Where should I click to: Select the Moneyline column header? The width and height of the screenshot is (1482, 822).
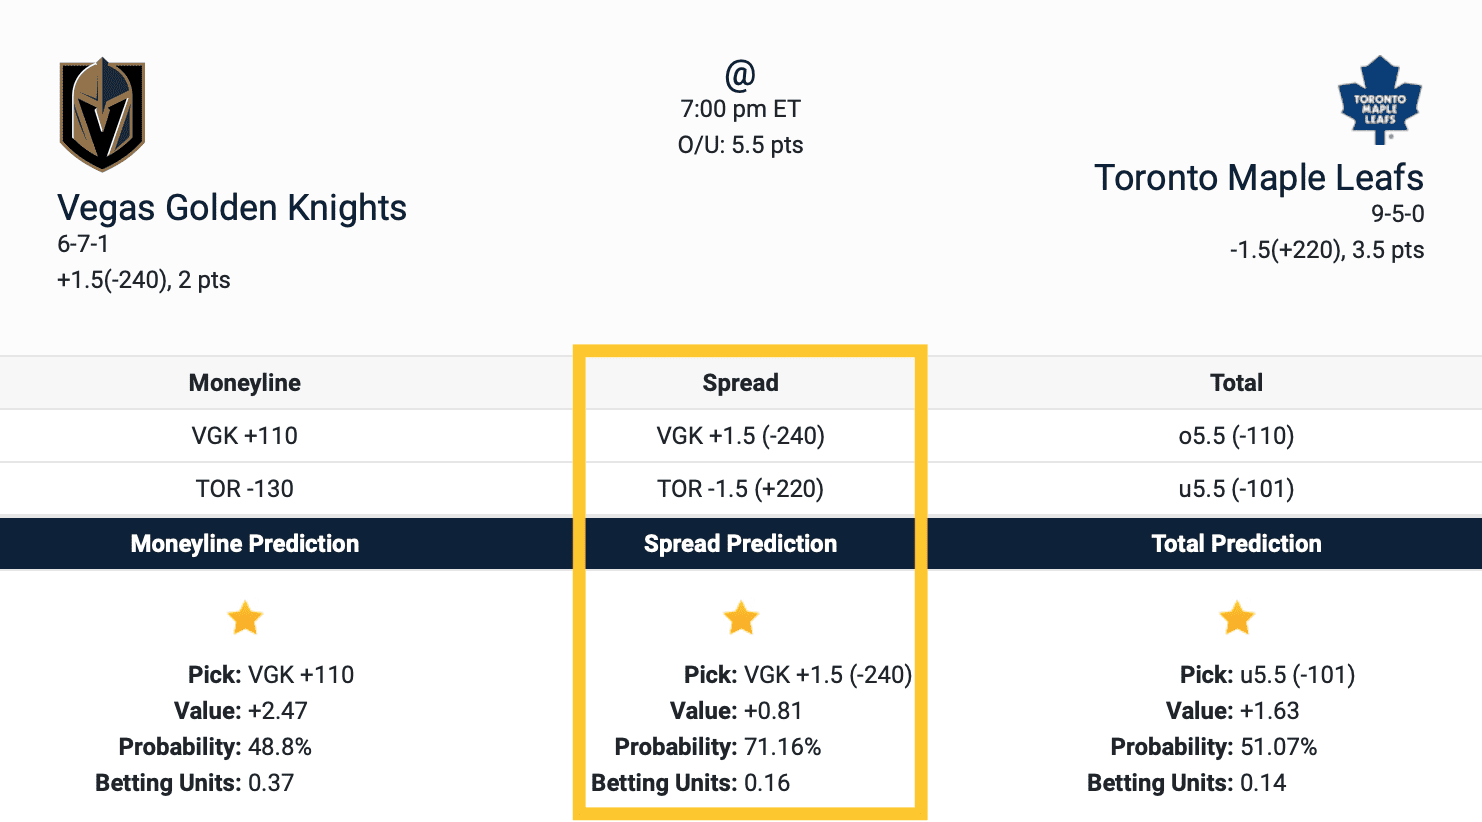245,383
